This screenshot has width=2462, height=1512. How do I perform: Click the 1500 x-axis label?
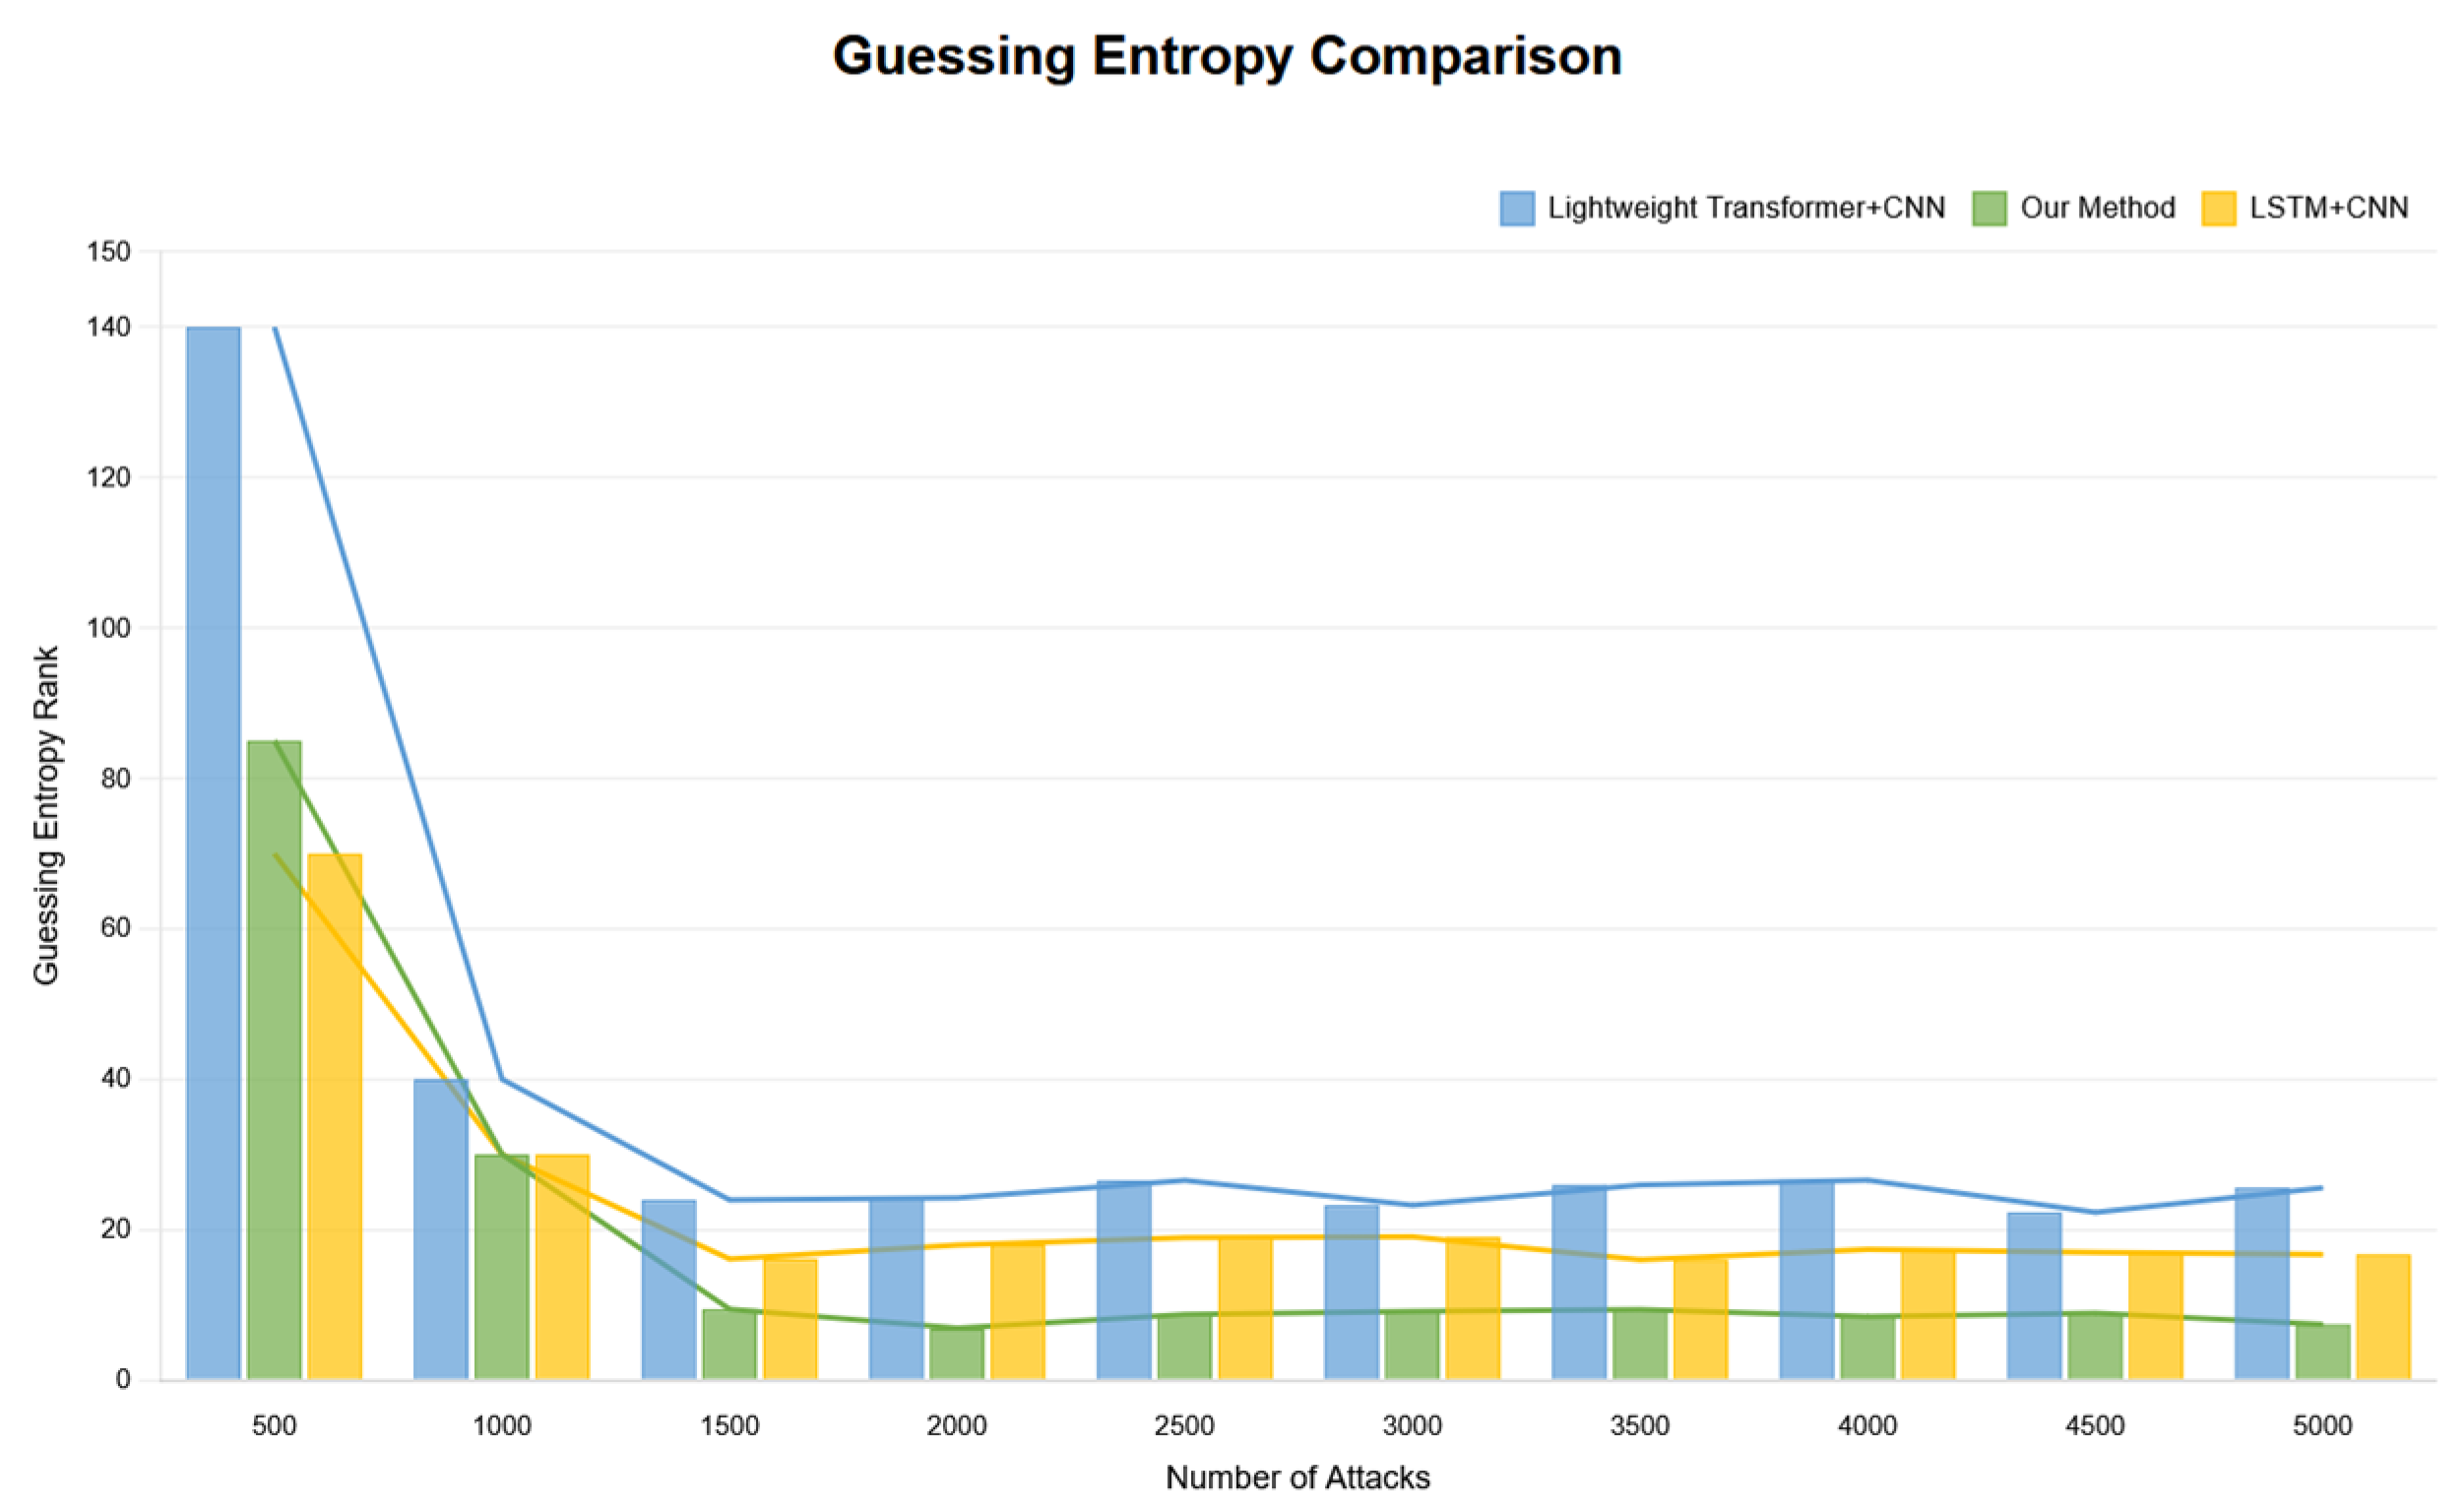pos(729,1425)
